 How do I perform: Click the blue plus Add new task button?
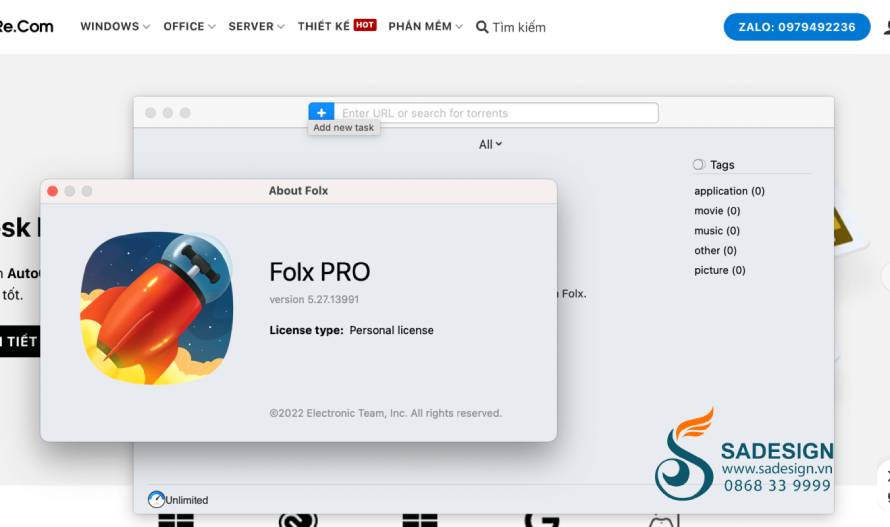click(321, 112)
